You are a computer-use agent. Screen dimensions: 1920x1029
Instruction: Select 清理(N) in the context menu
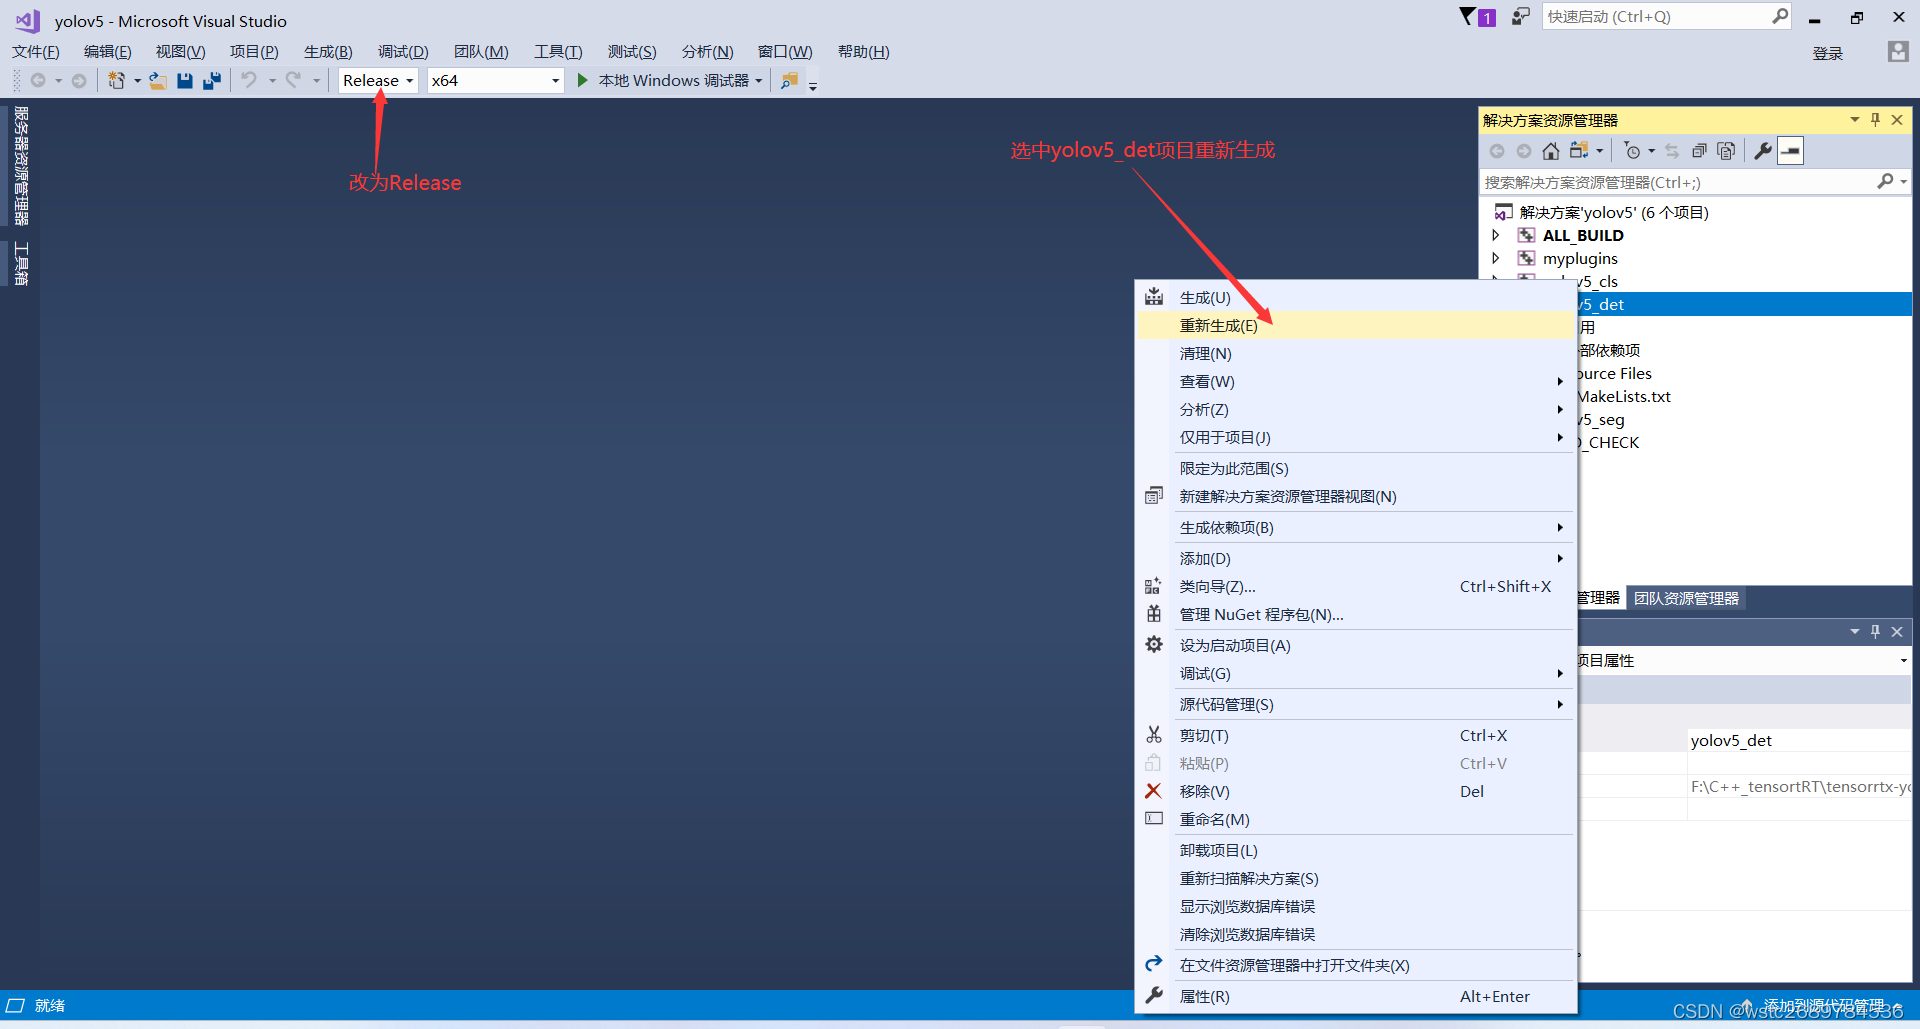(x=1355, y=353)
